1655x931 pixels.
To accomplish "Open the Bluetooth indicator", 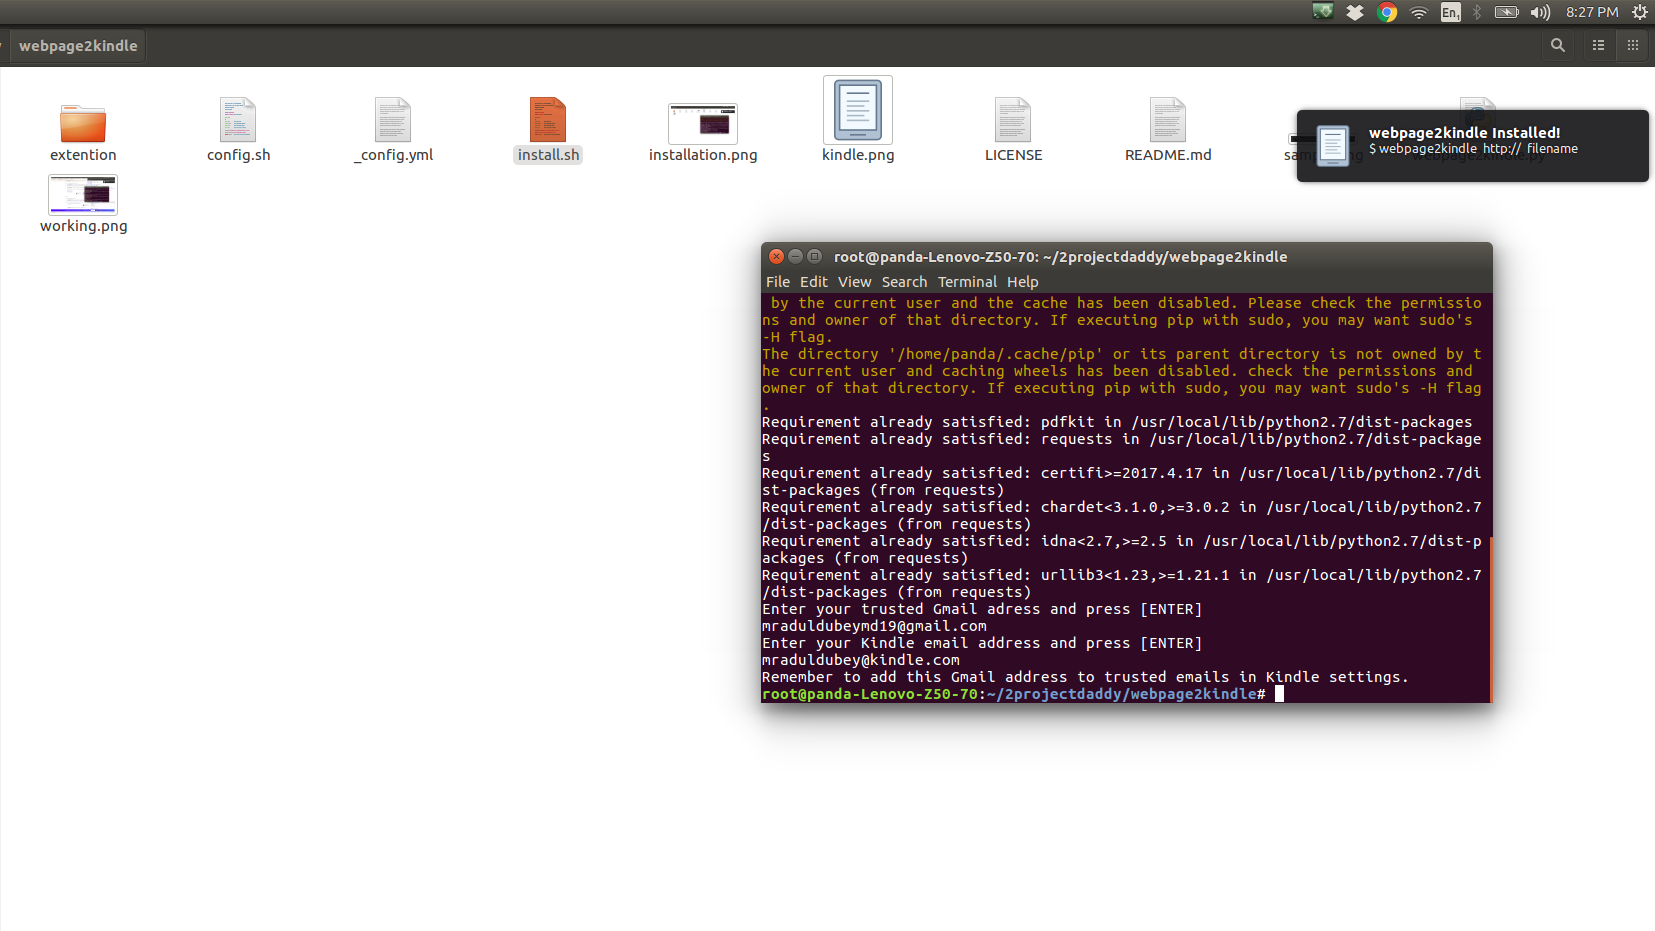I will pyautogui.click(x=1477, y=12).
